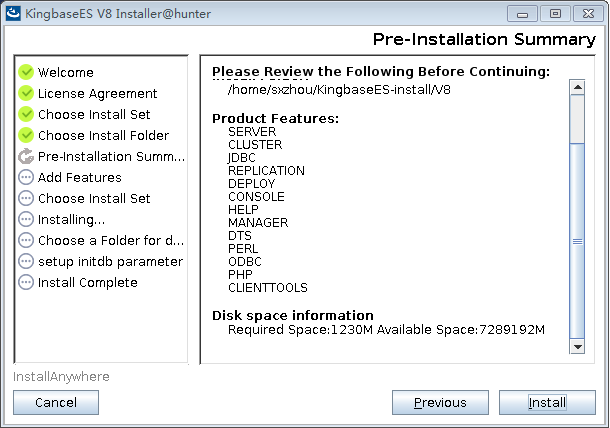The height and width of the screenshot is (428, 610).
Task: Click the installer icon in the title bar
Action: pos(13,12)
